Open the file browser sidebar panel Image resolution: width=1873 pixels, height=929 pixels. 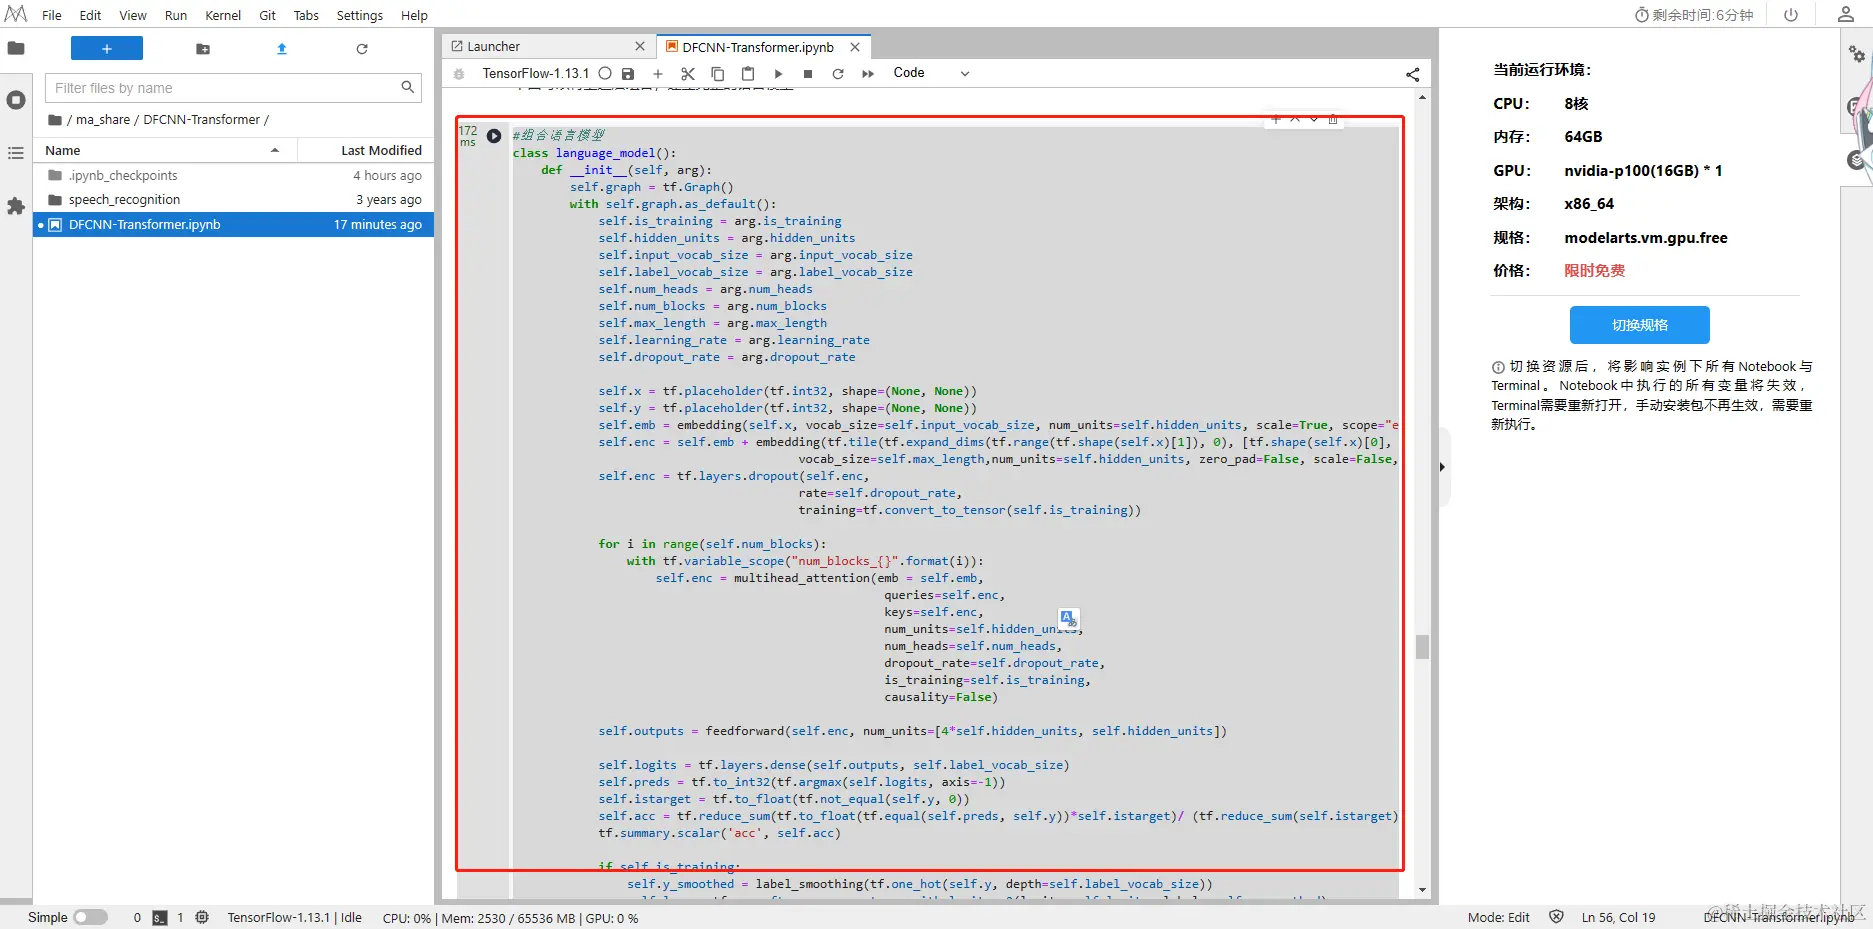[16, 48]
